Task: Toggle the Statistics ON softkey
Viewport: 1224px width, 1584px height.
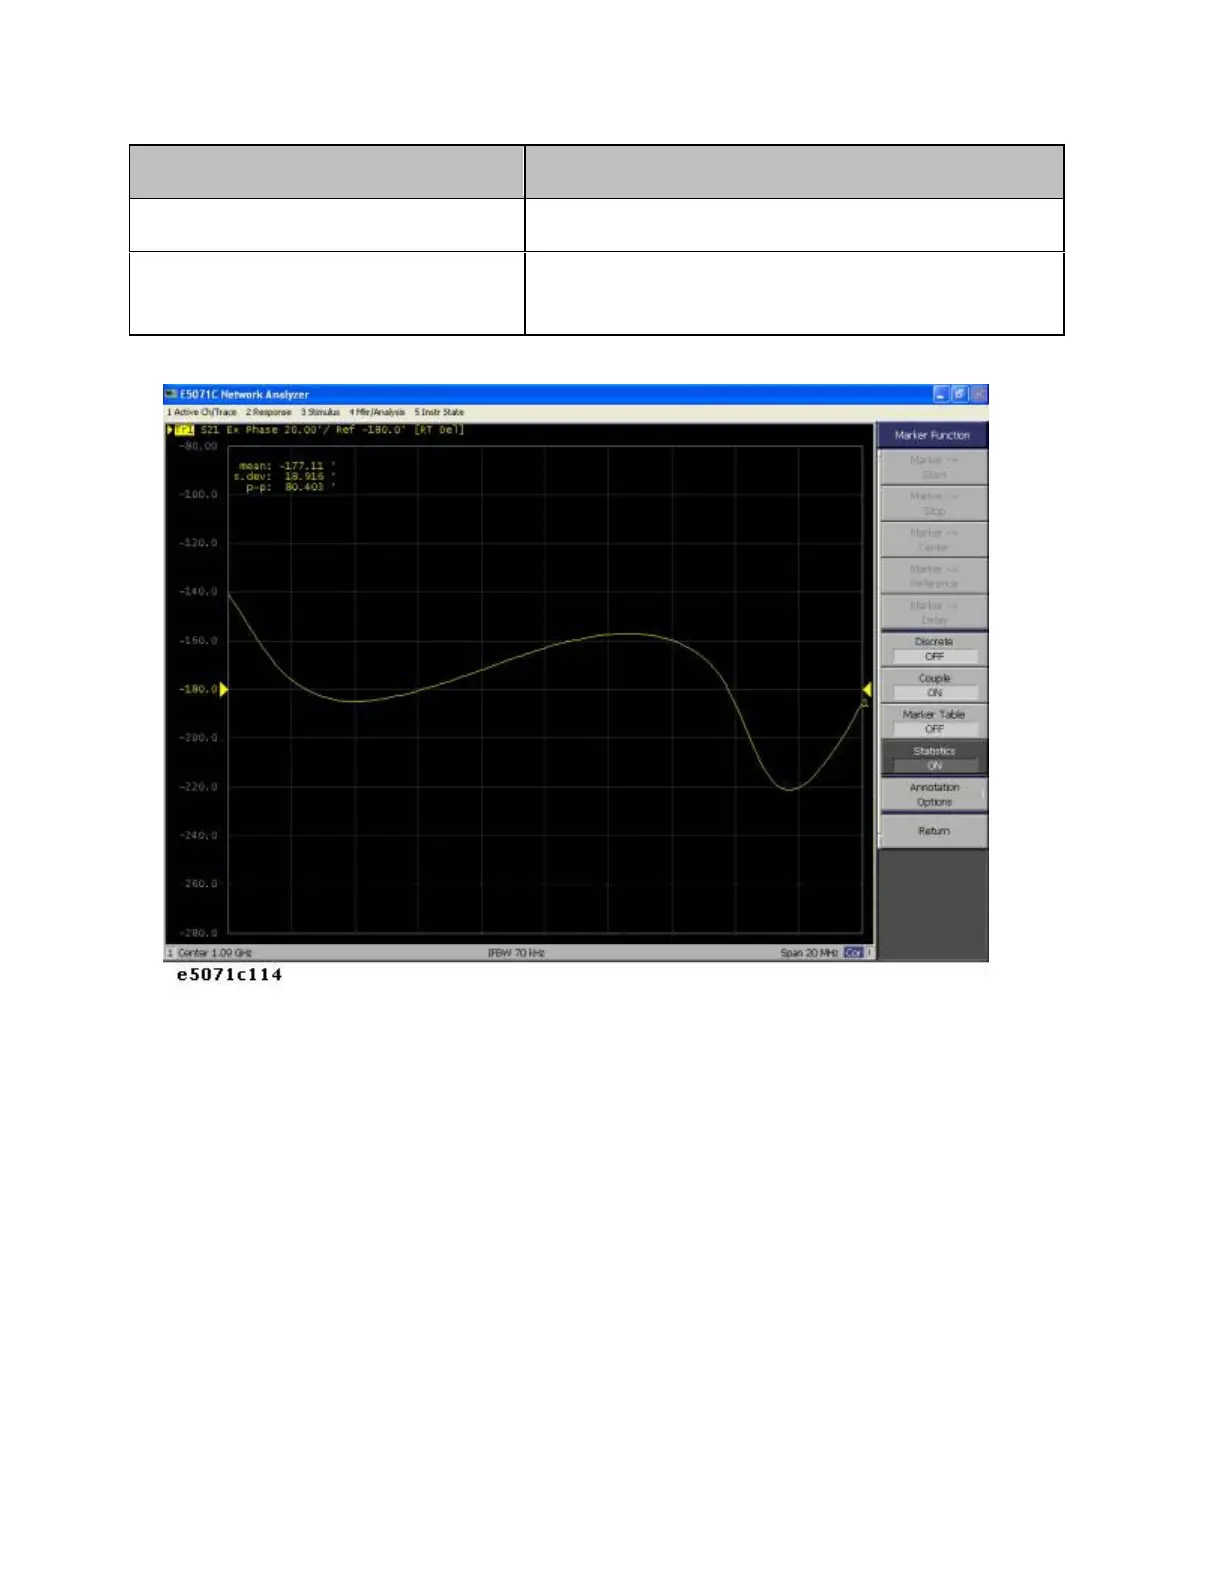Action: pyautogui.click(x=933, y=758)
